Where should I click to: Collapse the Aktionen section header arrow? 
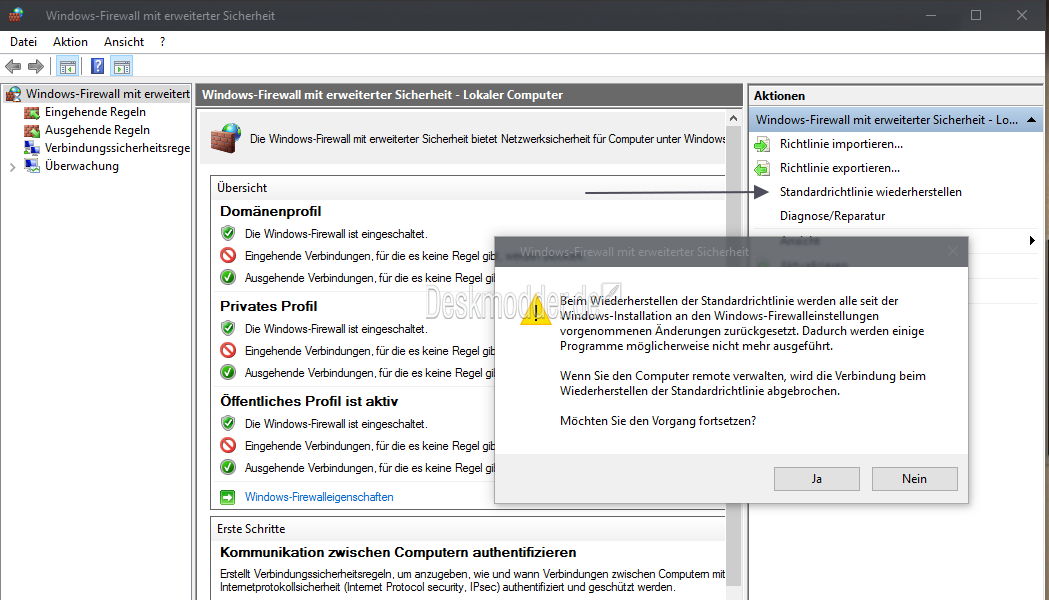coord(1031,120)
